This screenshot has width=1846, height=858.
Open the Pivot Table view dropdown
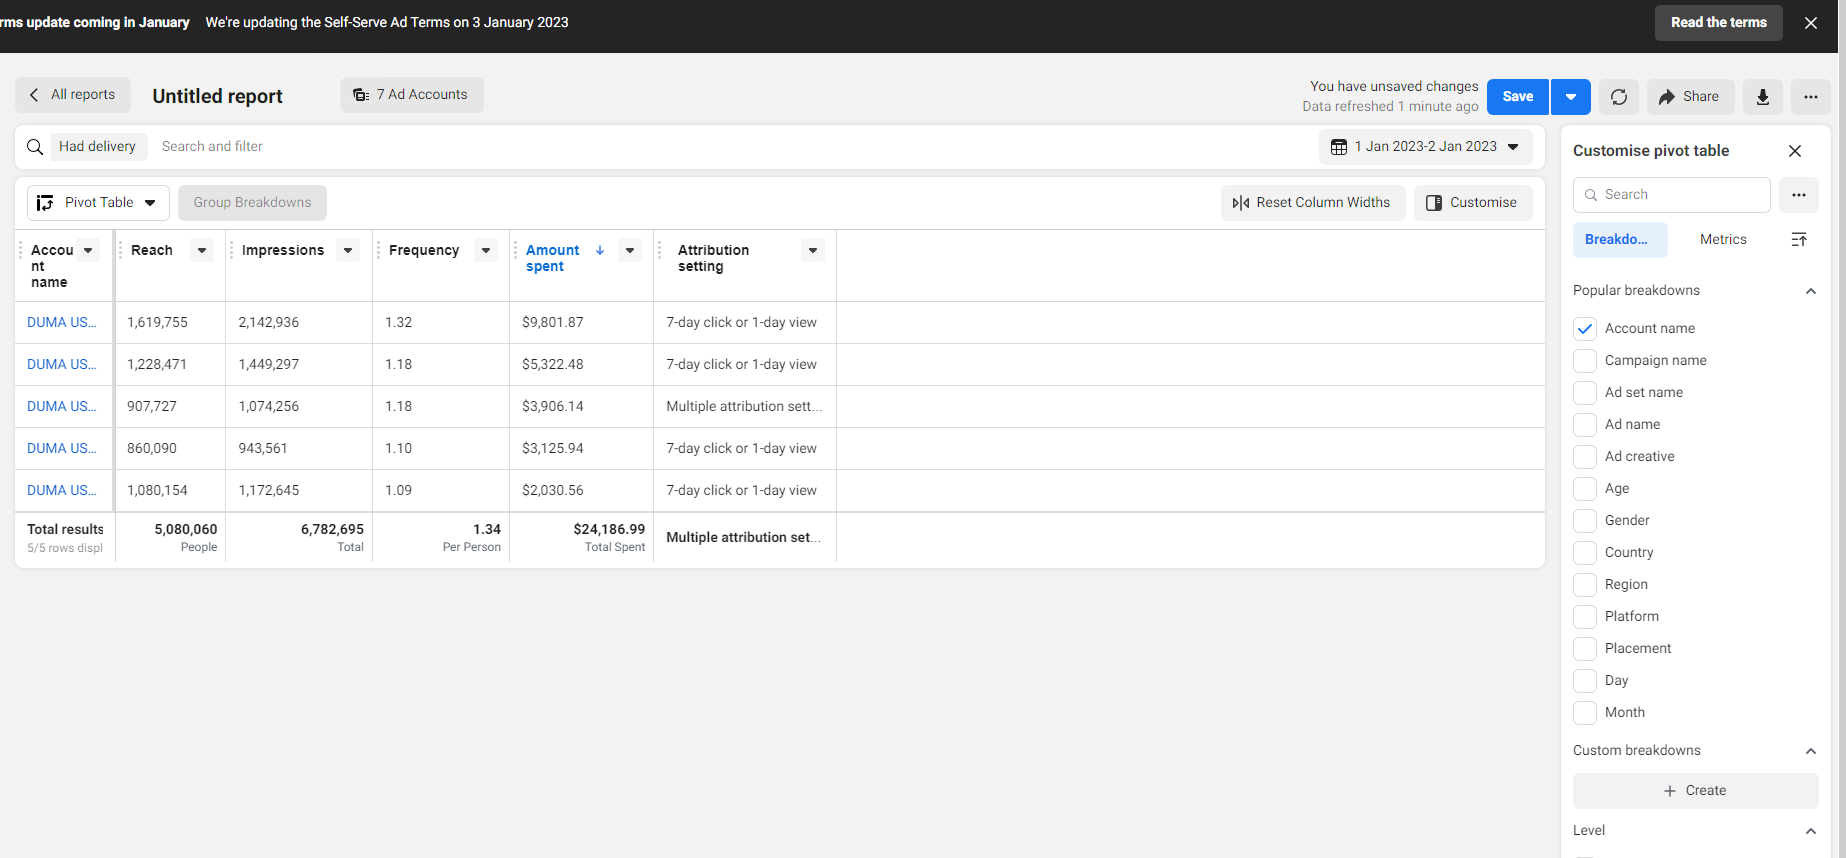click(98, 203)
